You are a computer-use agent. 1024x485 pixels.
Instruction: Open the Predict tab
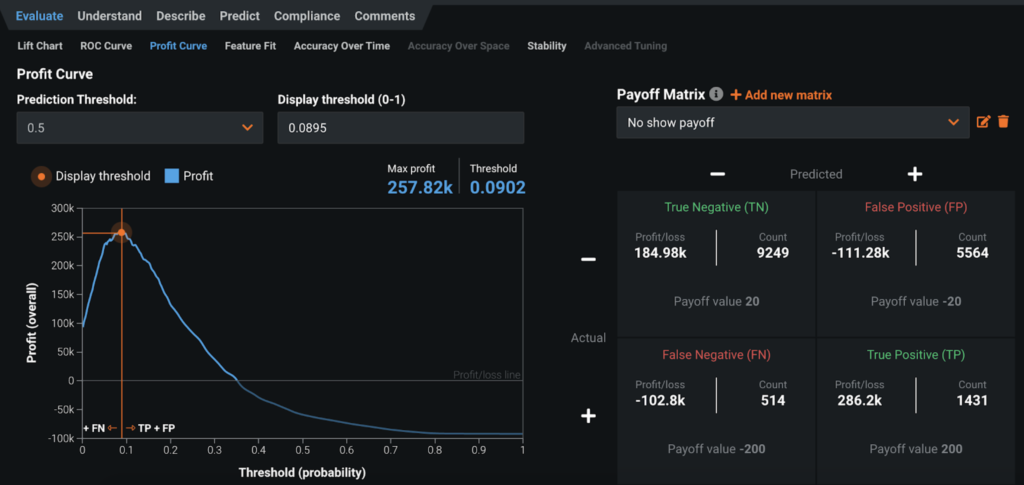pyautogui.click(x=240, y=16)
